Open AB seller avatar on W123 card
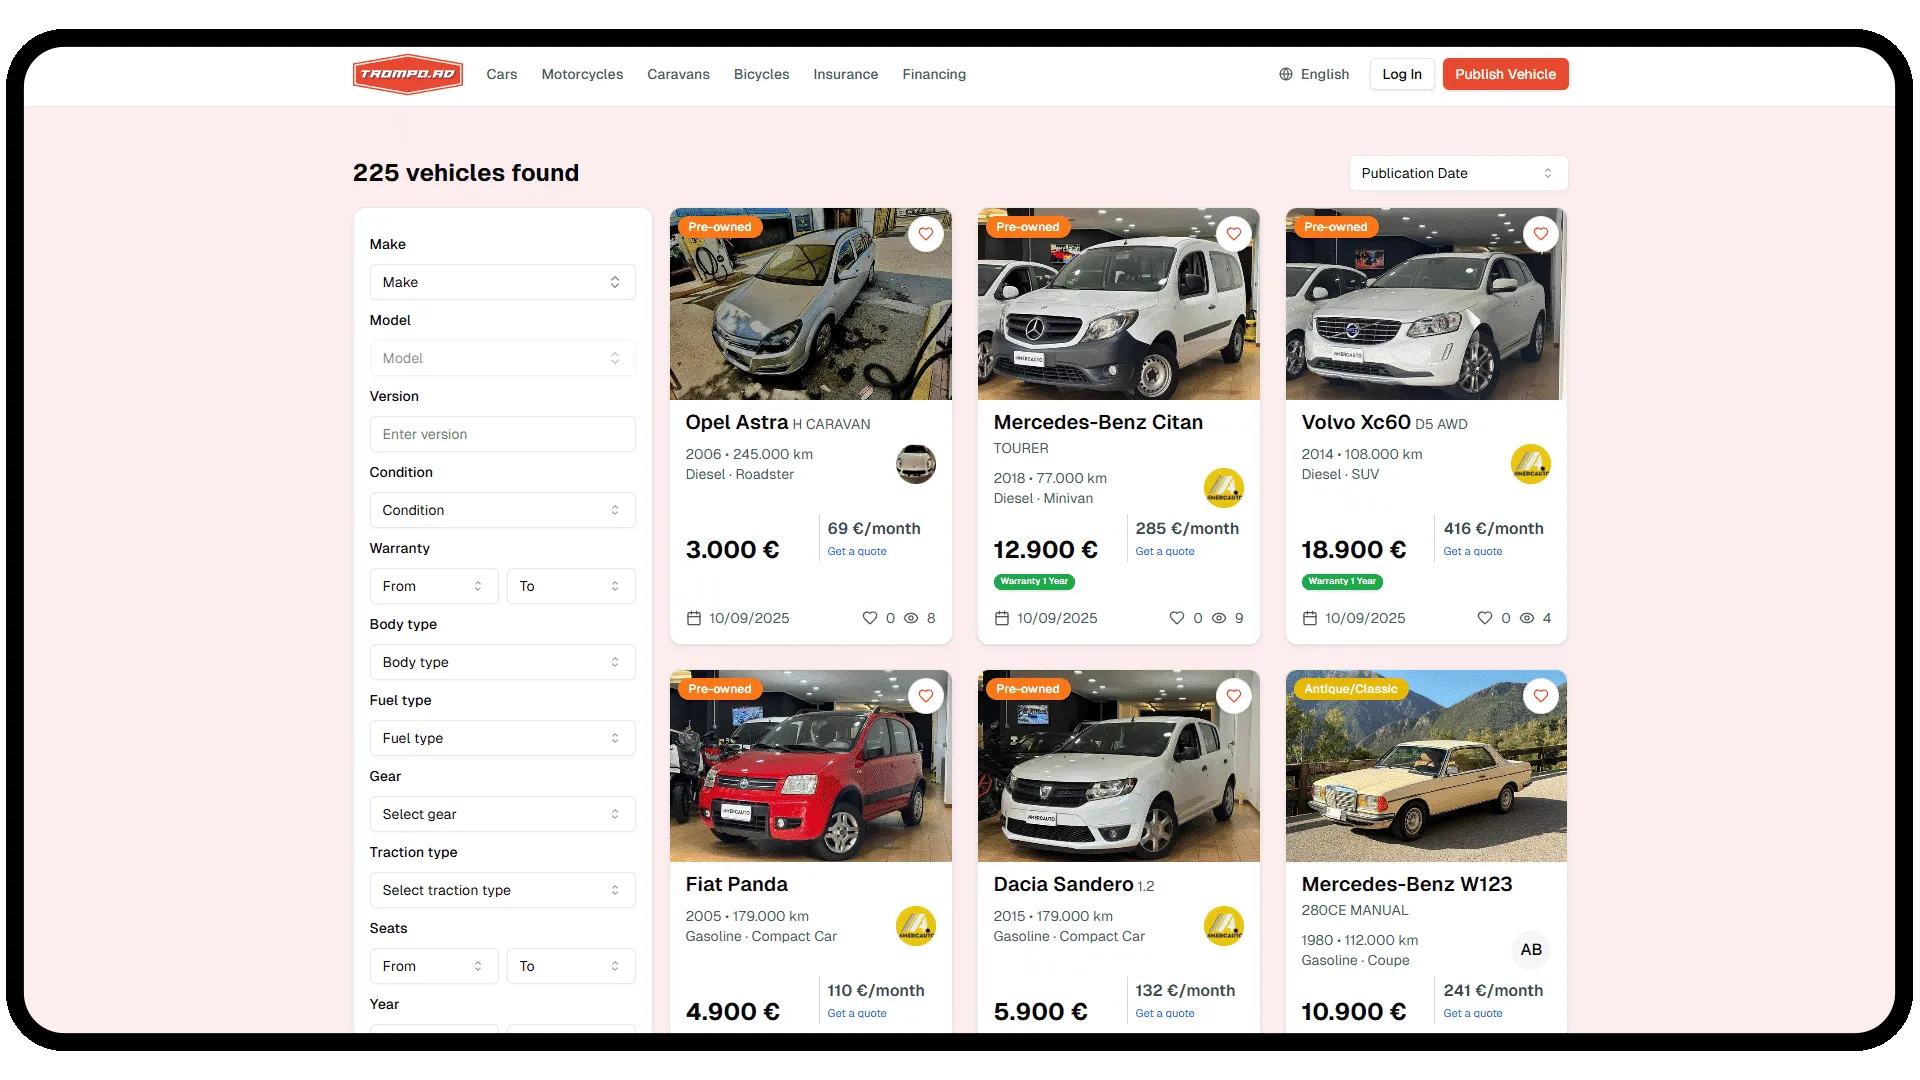The image size is (1920, 1080). [x=1531, y=950]
